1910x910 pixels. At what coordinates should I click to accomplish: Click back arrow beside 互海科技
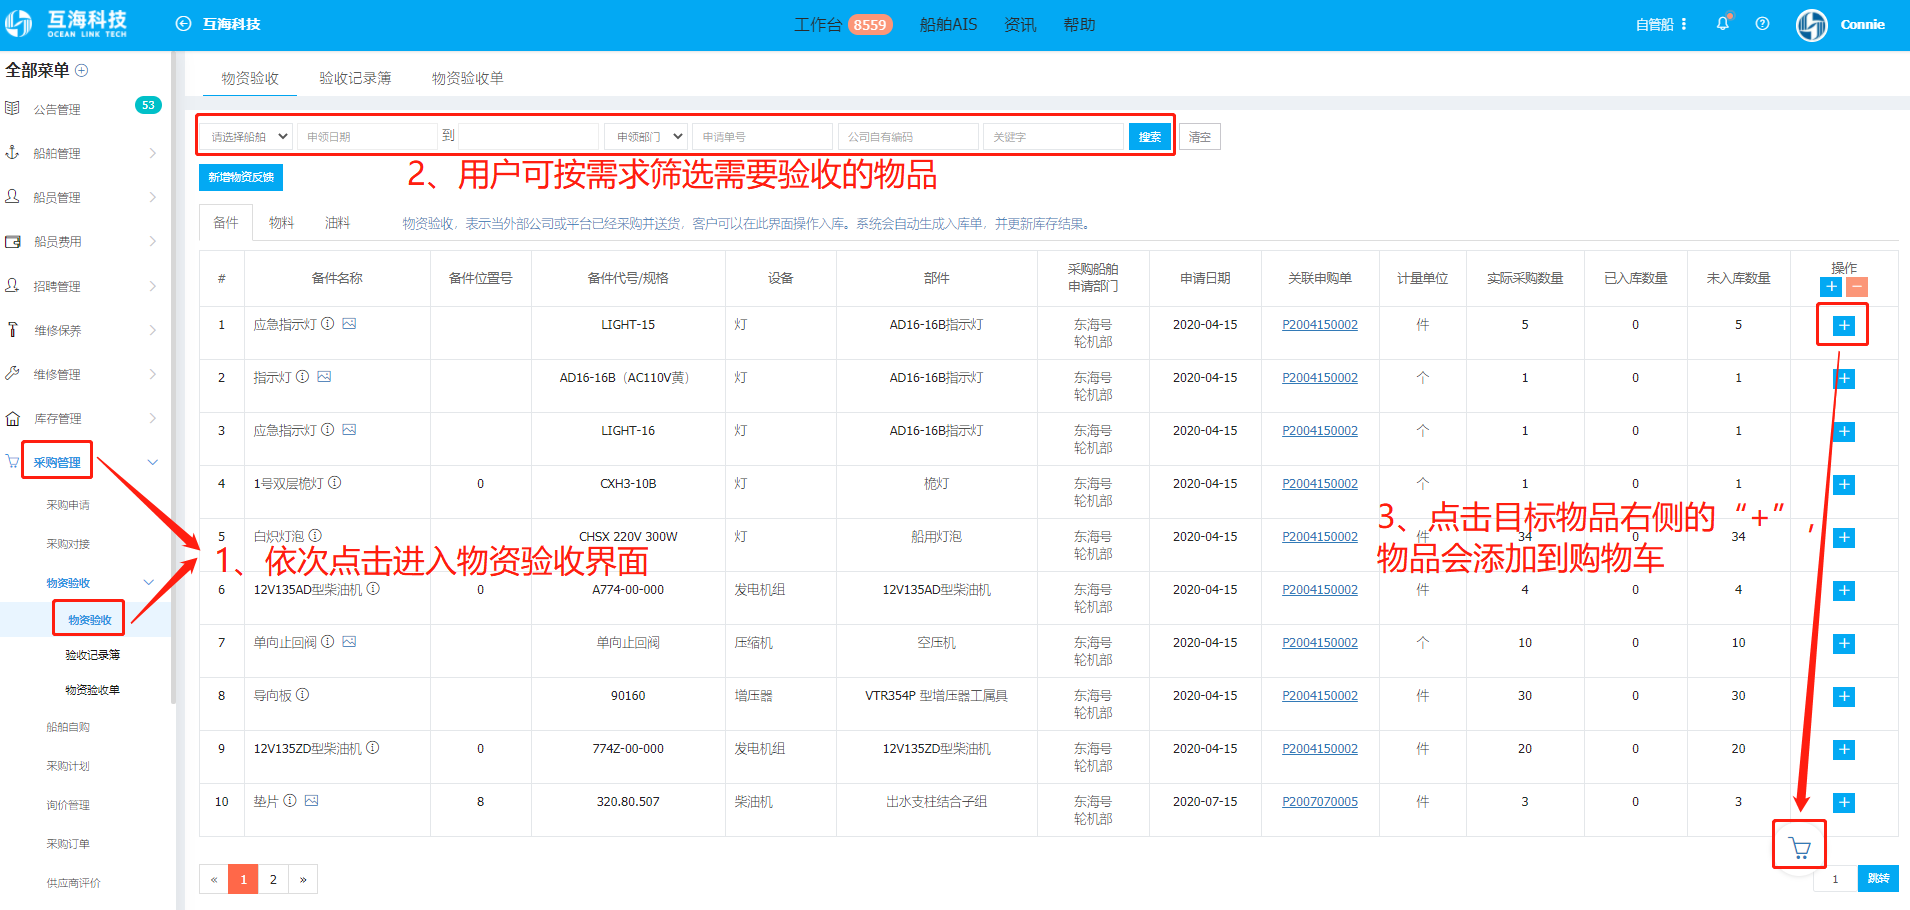point(183,24)
